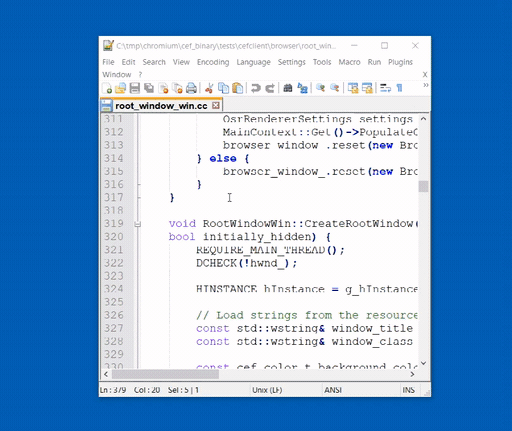Click the ANSI encoding status field
The height and width of the screenshot is (431, 512).
(333, 390)
